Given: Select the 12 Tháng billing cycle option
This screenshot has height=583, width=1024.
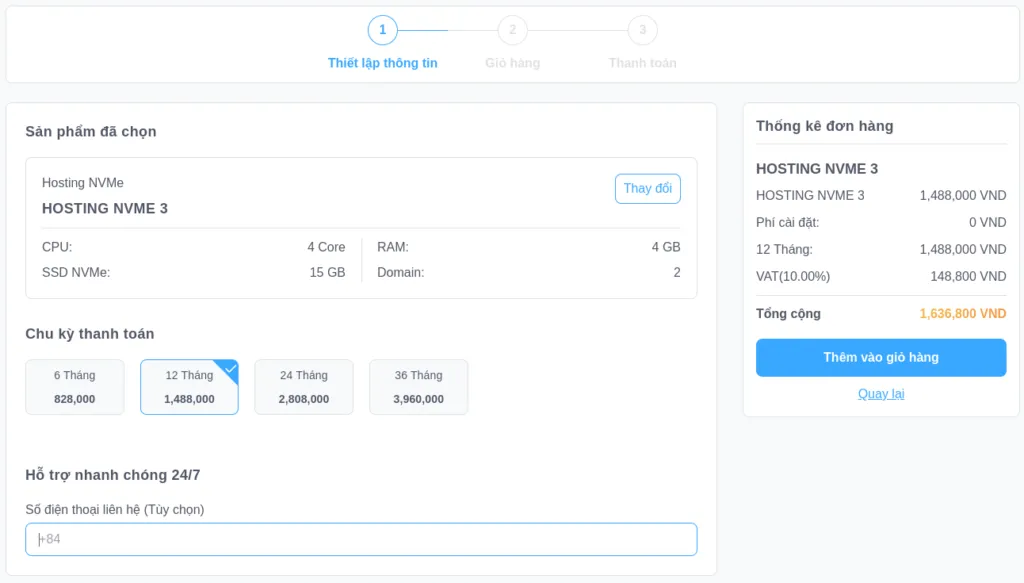Looking at the screenshot, I should coord(189,387).
